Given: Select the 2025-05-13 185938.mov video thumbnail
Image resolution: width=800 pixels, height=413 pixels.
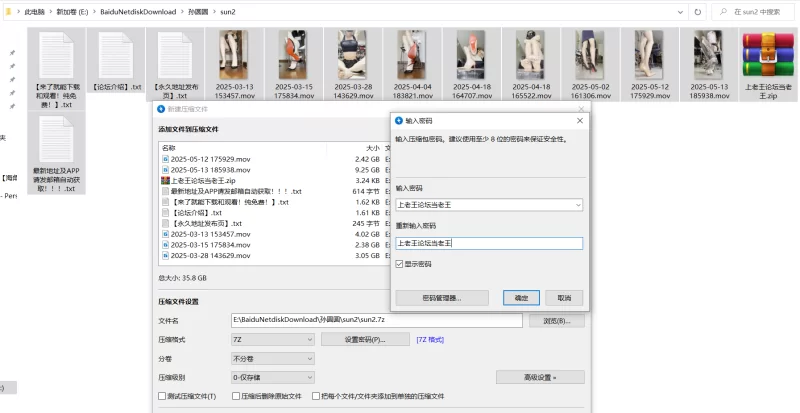Looking at the screenshot, I should 708,55.
